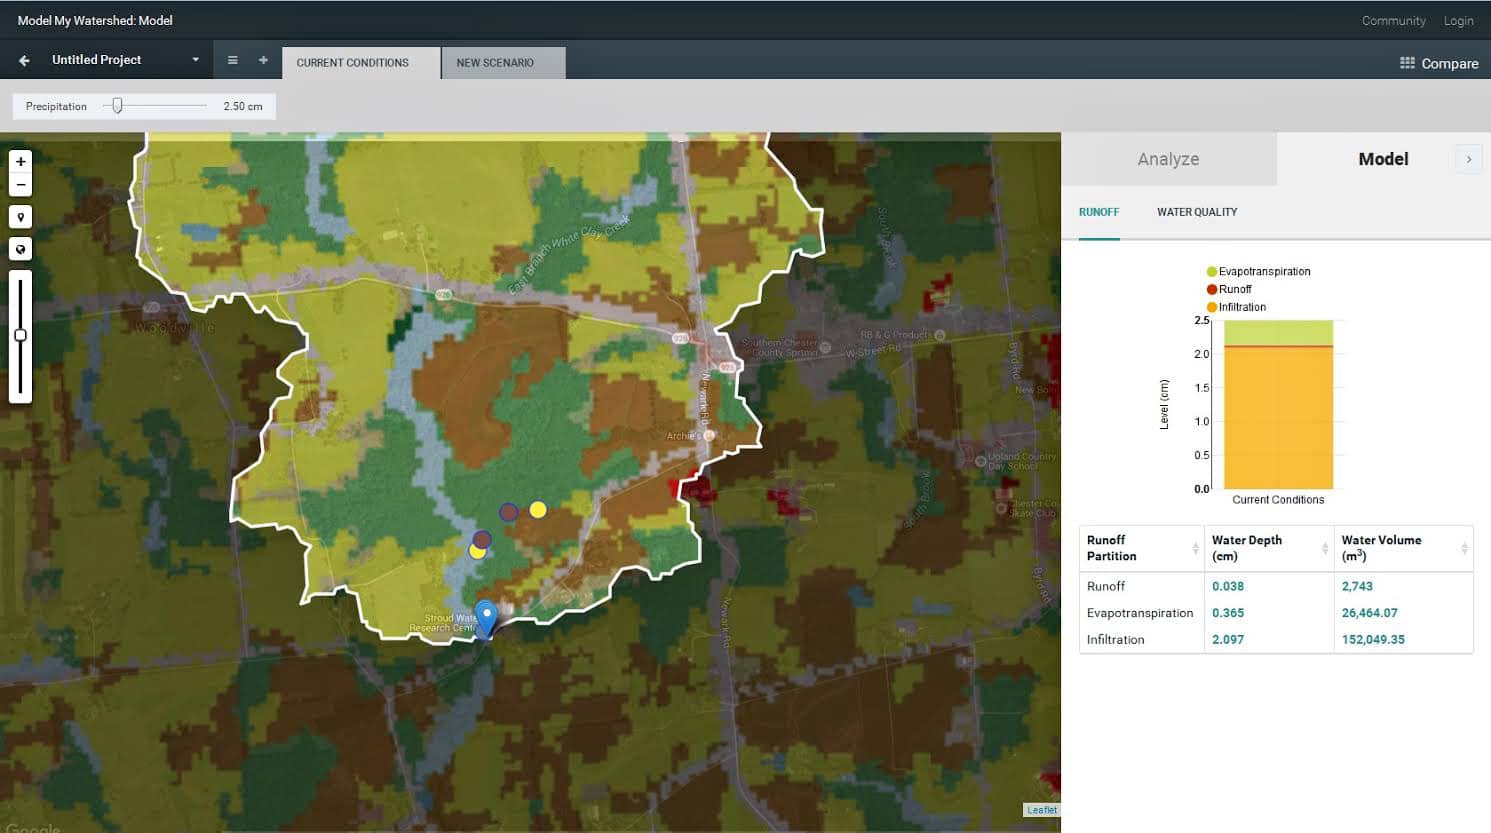Click the globe basemap icon

(20, 248)
